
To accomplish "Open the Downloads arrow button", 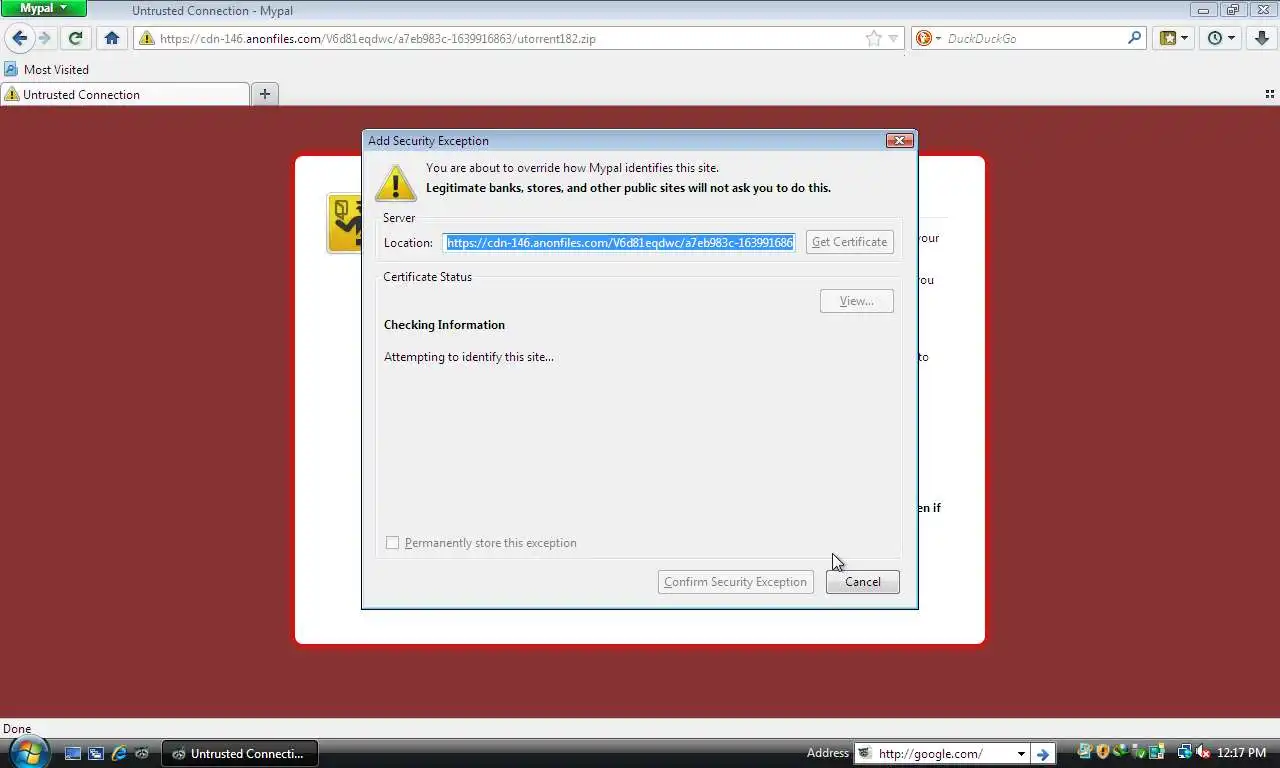I will click(x=1262, y=38).
